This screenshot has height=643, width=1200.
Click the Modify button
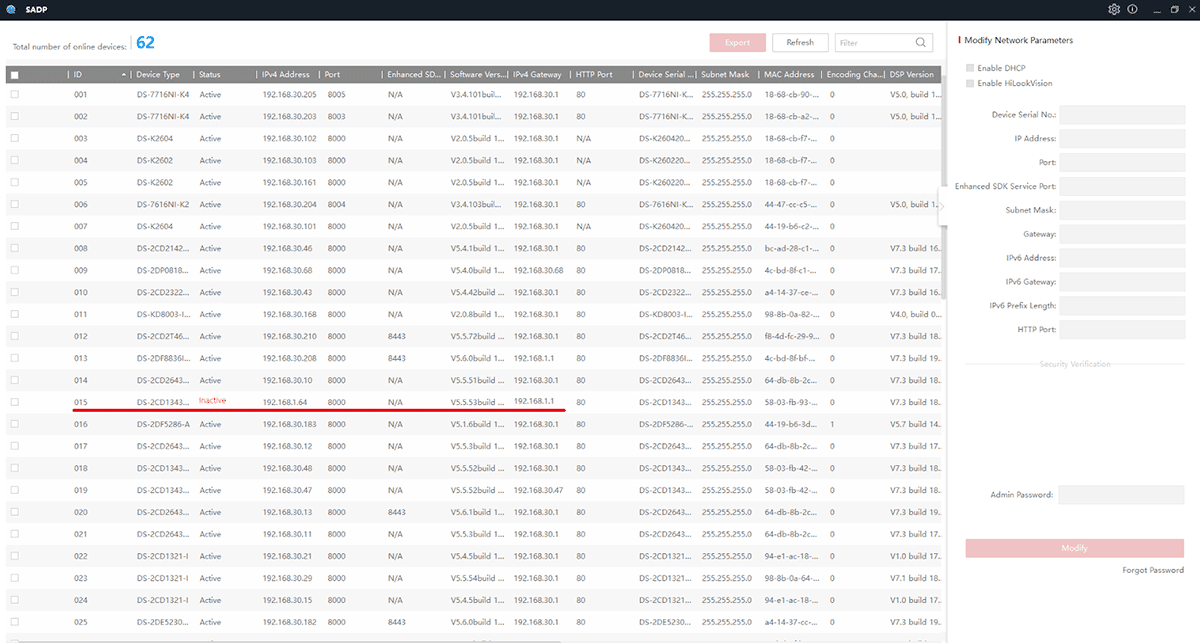click(x=1074, y=548)
